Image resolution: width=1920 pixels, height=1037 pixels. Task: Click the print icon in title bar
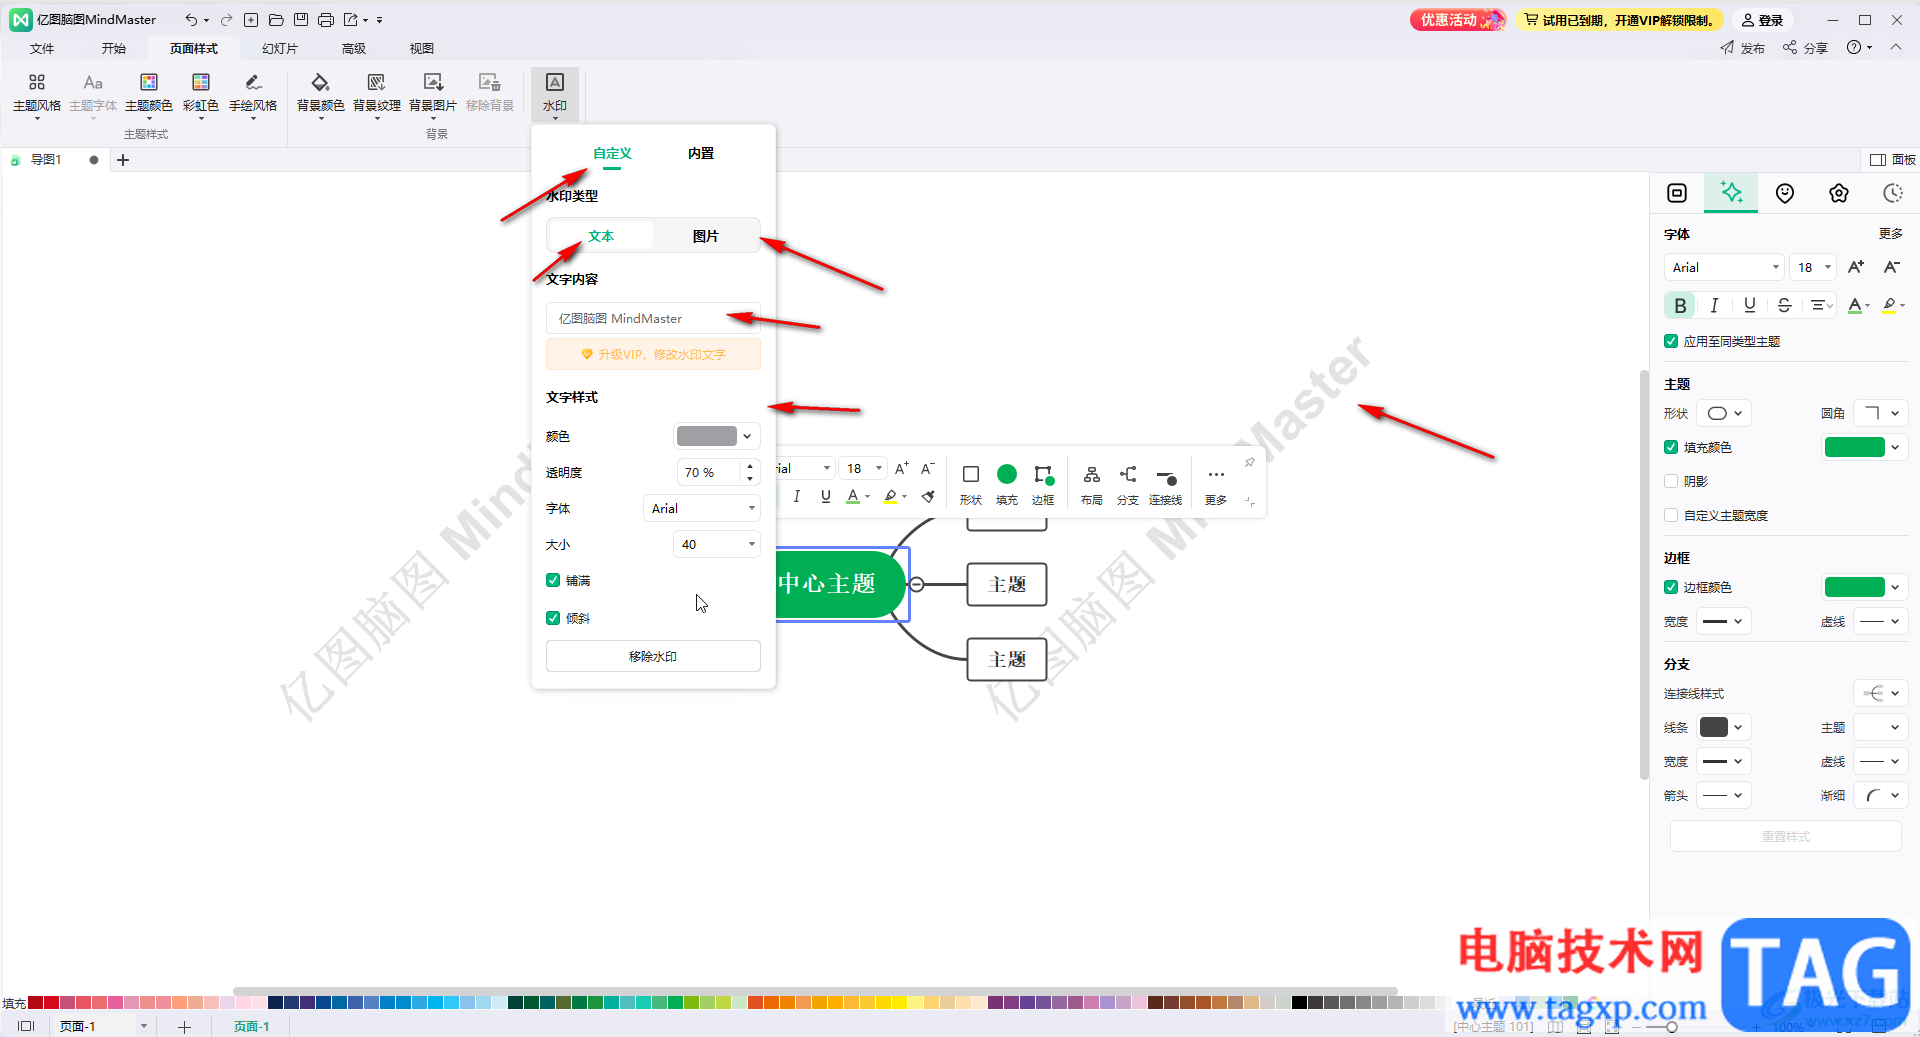tap(326, 20)
